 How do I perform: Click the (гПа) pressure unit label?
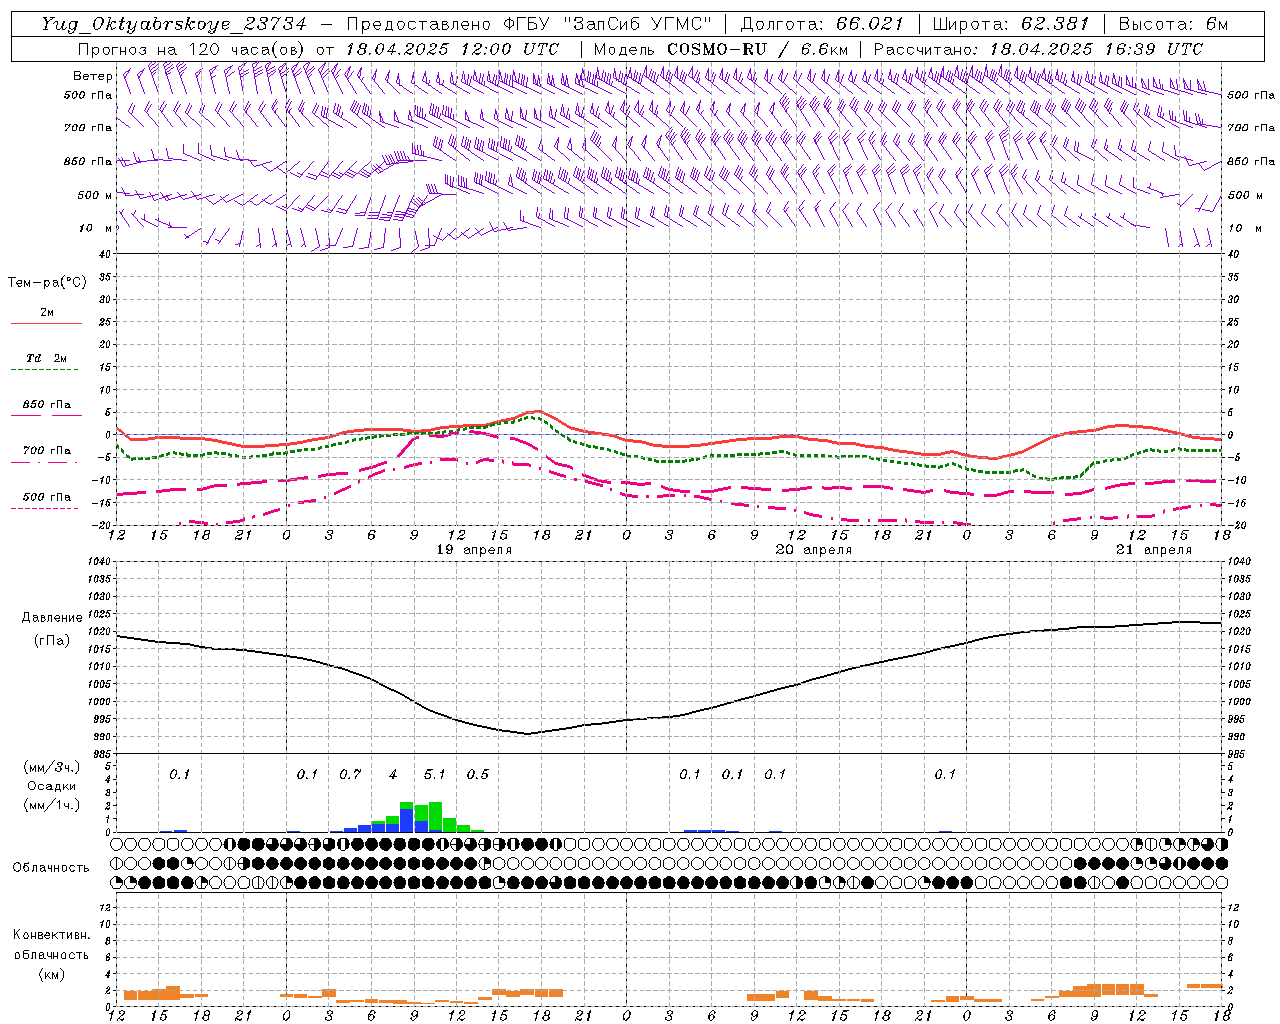click(52, 641)
